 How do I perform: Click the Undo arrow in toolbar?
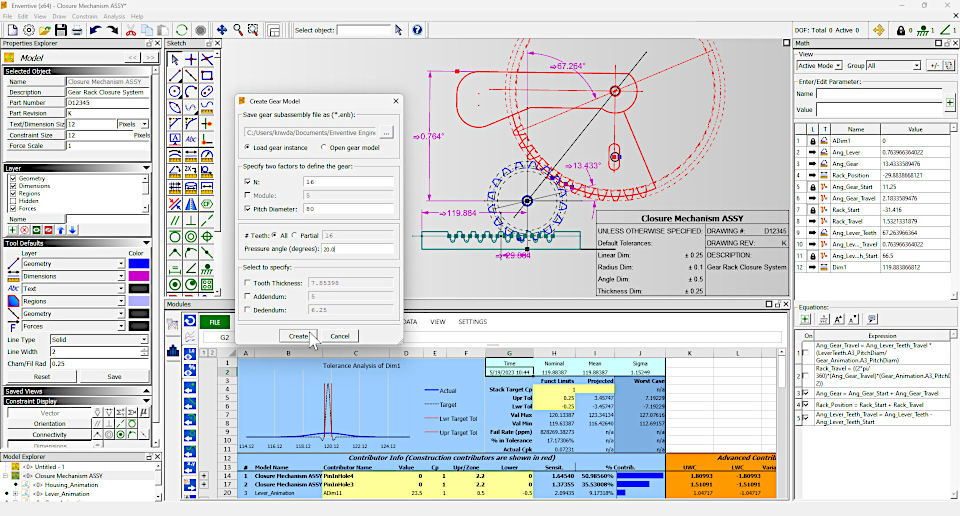pyautogui.click(x=95, y=30)
